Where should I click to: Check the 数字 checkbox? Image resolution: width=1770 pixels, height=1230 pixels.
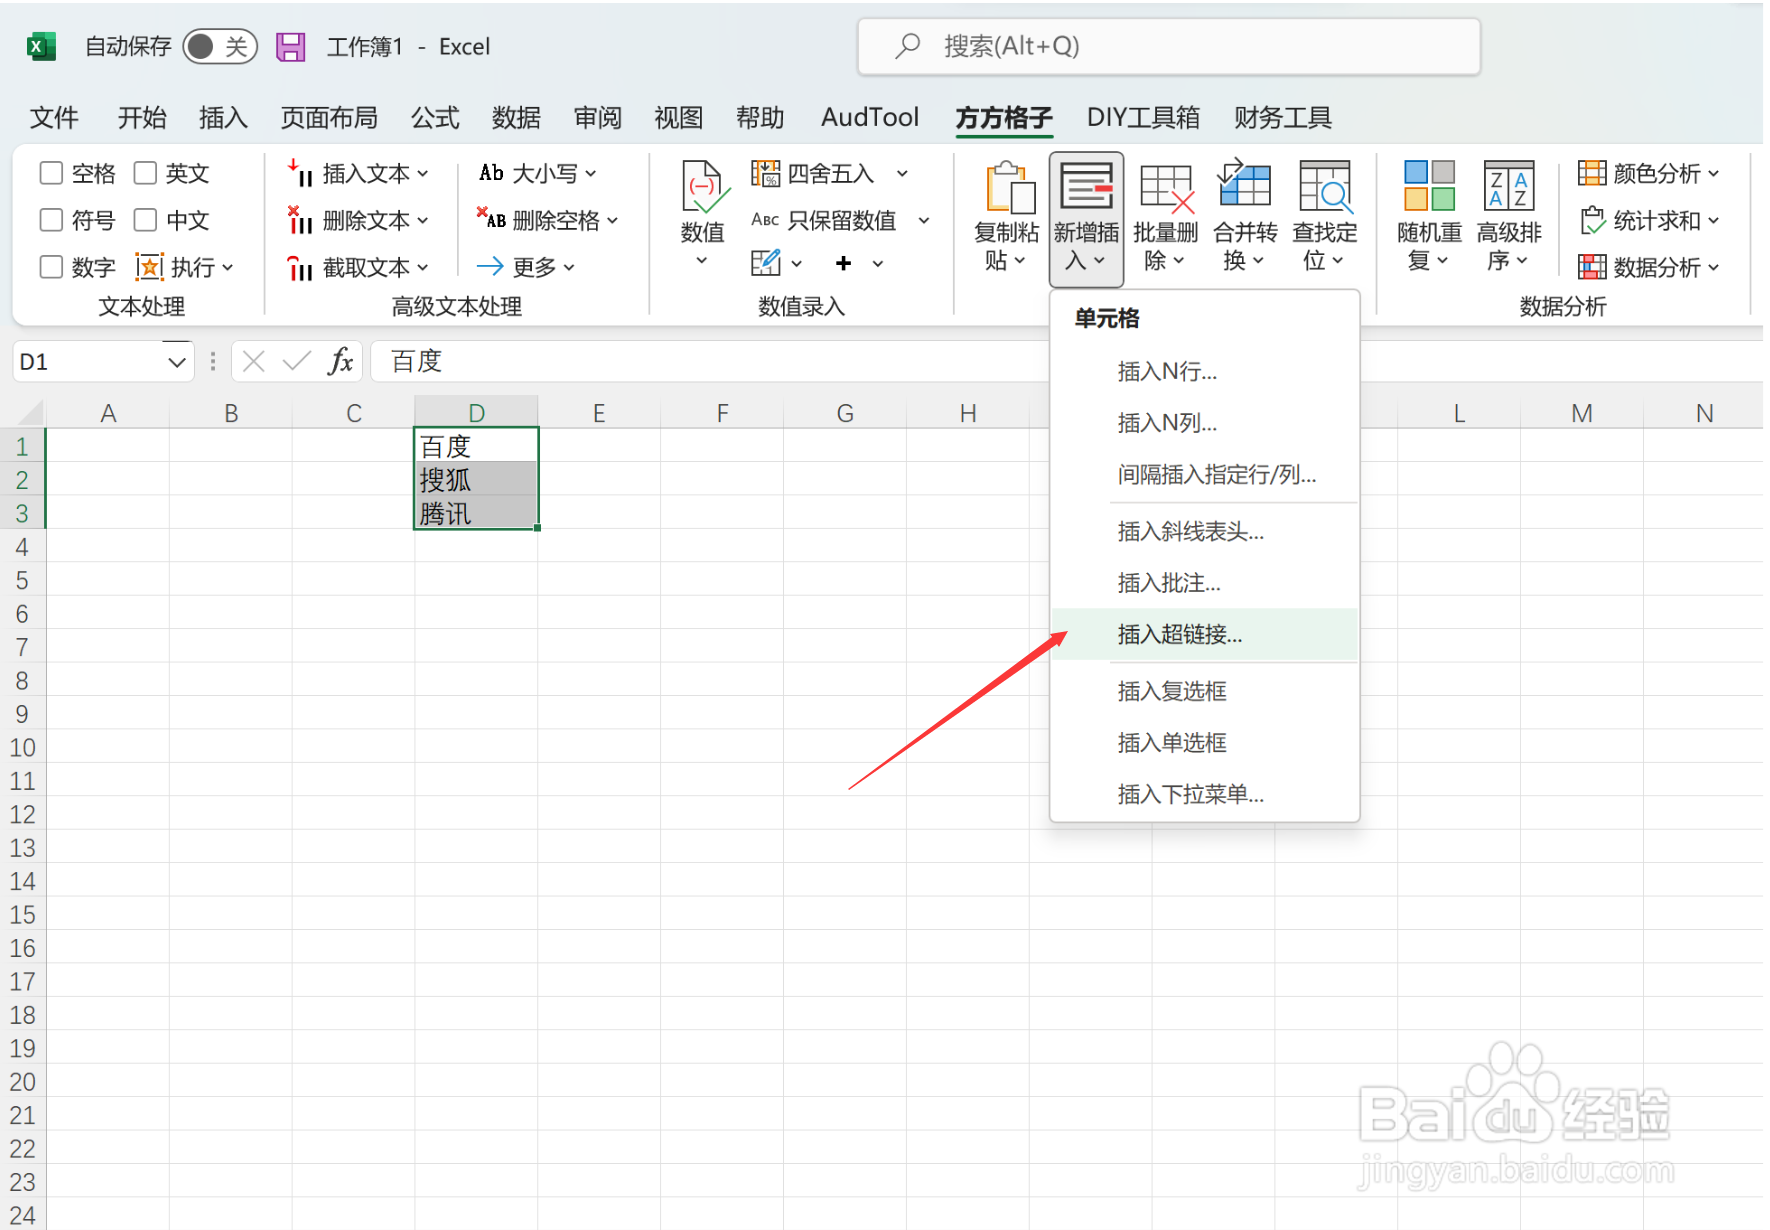[51, 267]
